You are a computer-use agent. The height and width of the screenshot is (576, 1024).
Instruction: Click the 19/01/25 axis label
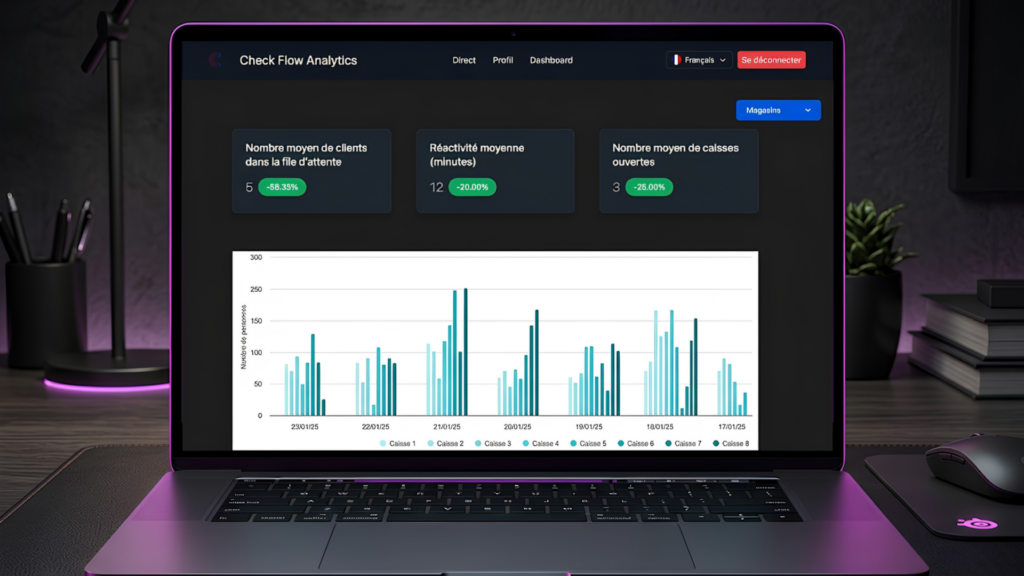(589, 426)
